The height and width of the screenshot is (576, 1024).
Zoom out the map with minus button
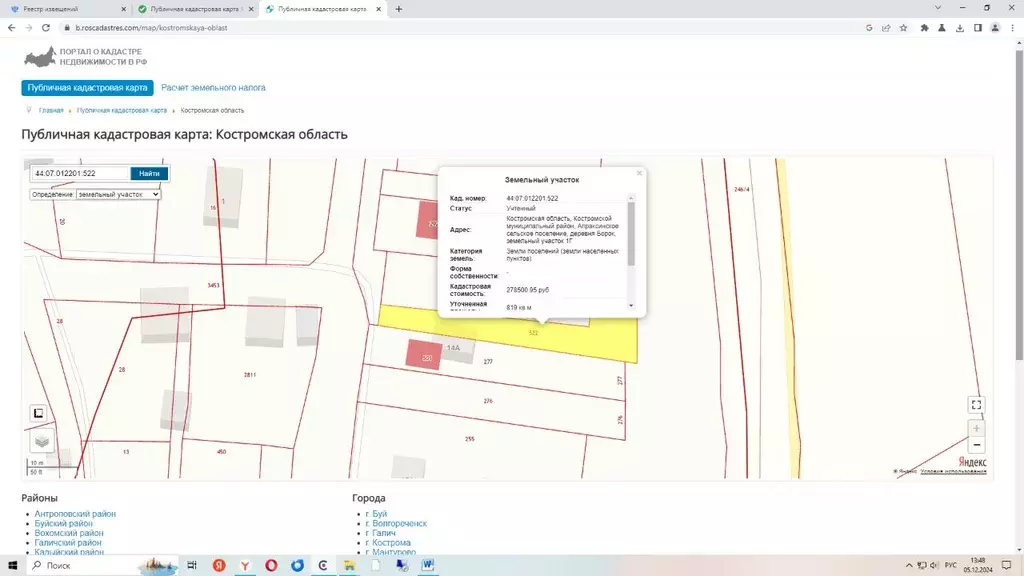tap(976, 445)
